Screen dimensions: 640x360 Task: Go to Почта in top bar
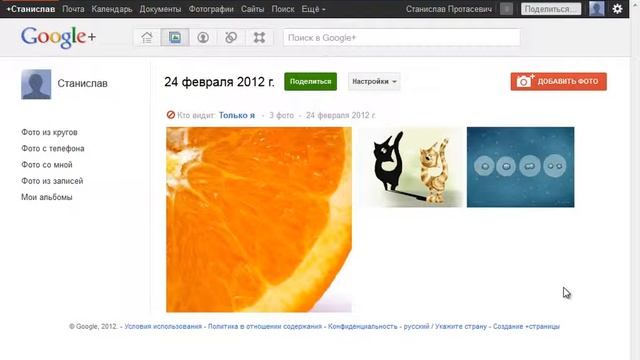click(x=73, y=9)
